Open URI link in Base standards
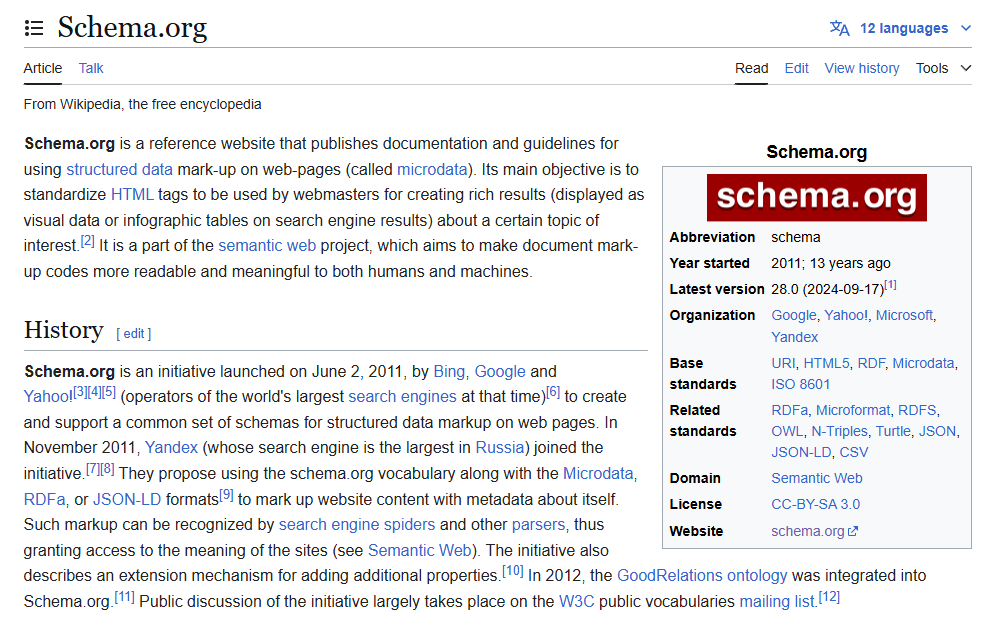994x626 pixels. pyautogui.click(x=783, y=363)
